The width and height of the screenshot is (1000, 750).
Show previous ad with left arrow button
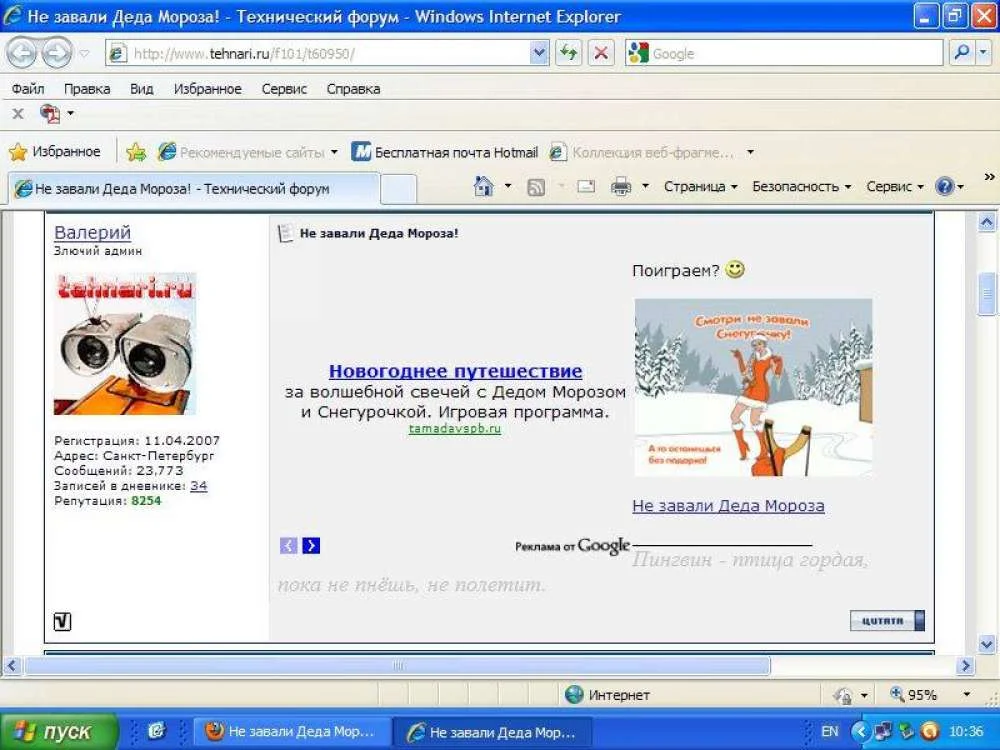coord(288,545)
